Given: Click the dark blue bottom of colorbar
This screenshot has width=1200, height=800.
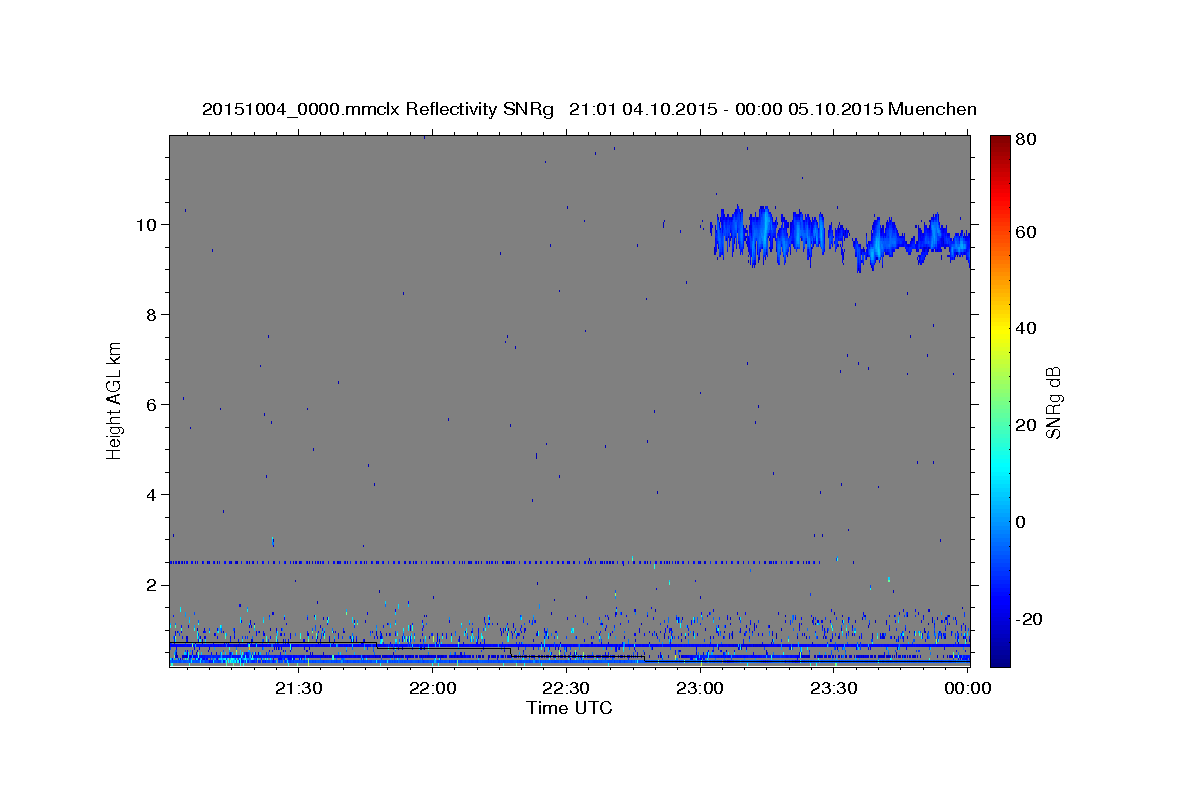Looking at the screenshot, I should click(1000, 655).
